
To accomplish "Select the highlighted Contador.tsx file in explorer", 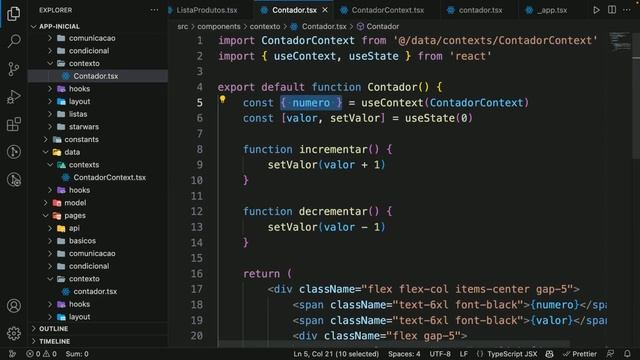I will pyautogui.click(x=96, y=76).
